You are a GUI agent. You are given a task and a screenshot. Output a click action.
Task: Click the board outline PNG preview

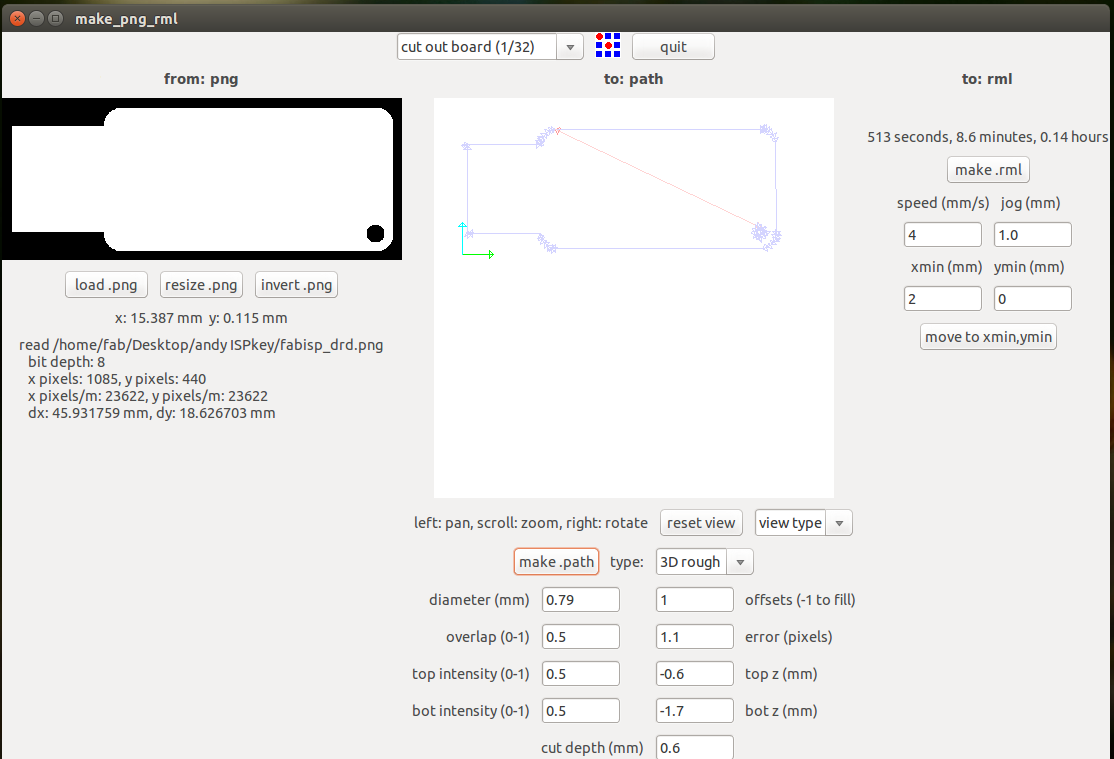tap(201, 179)
